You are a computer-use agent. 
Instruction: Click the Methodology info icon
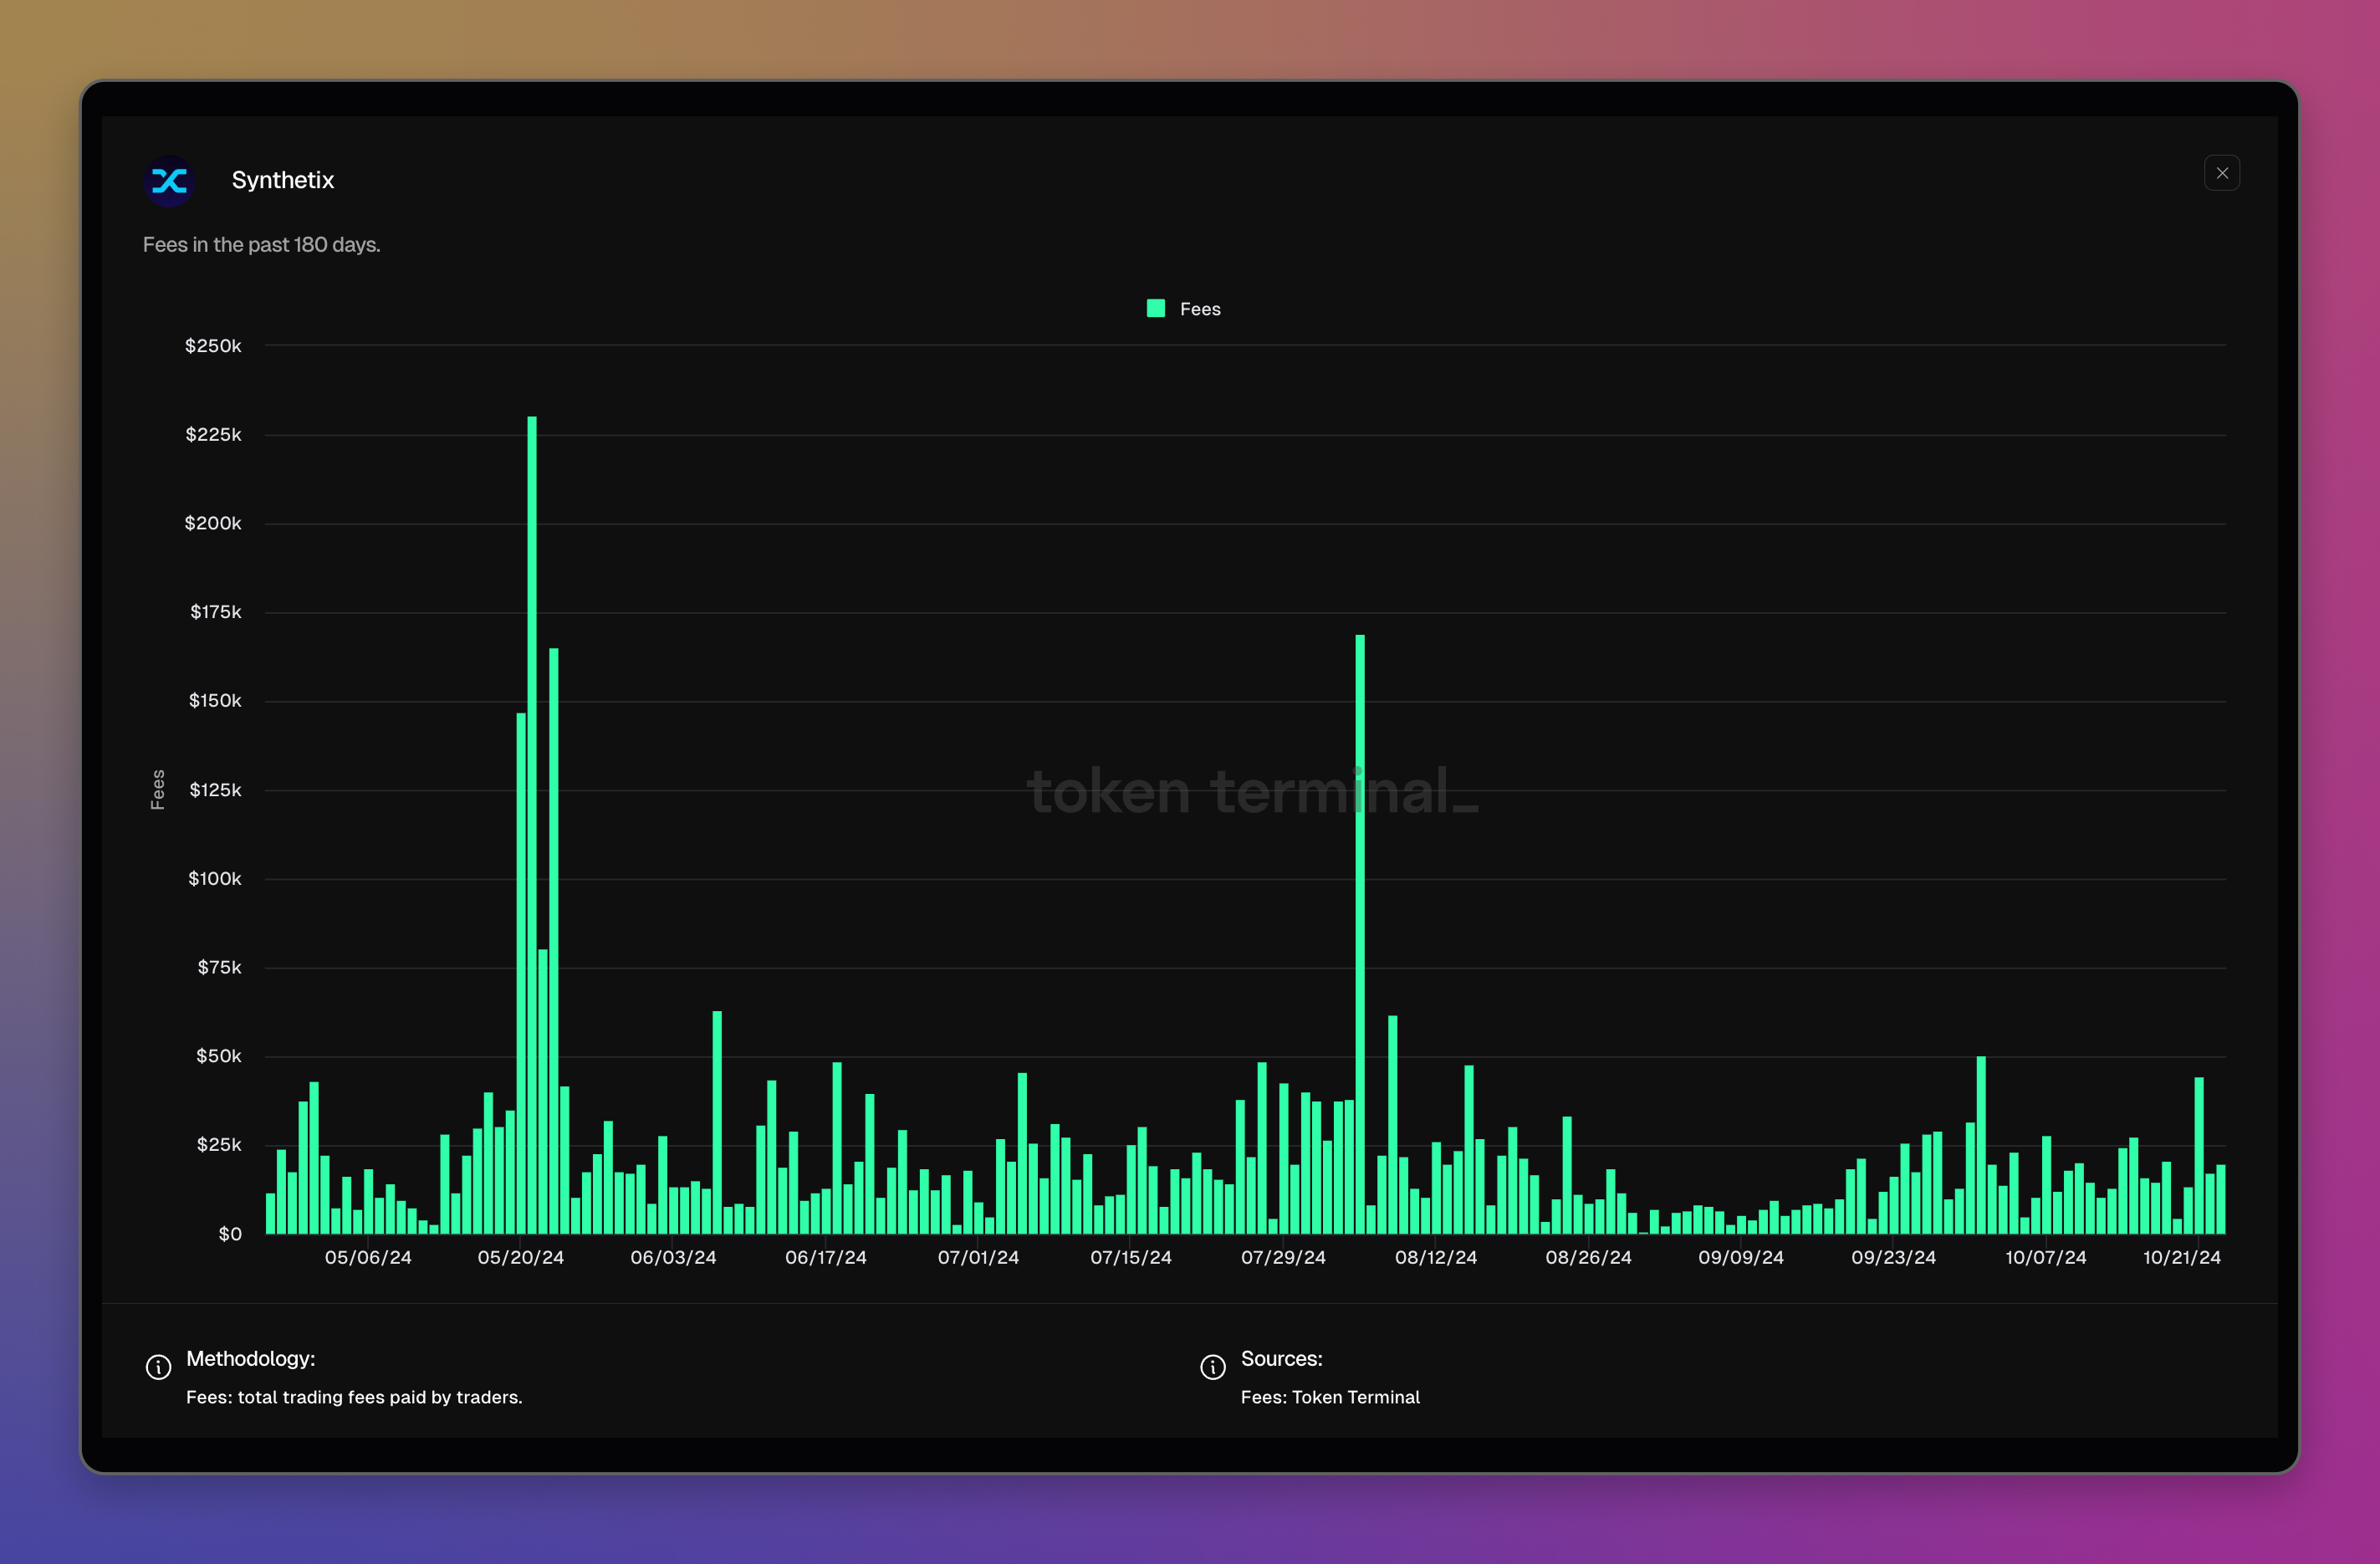(158, 1367)
